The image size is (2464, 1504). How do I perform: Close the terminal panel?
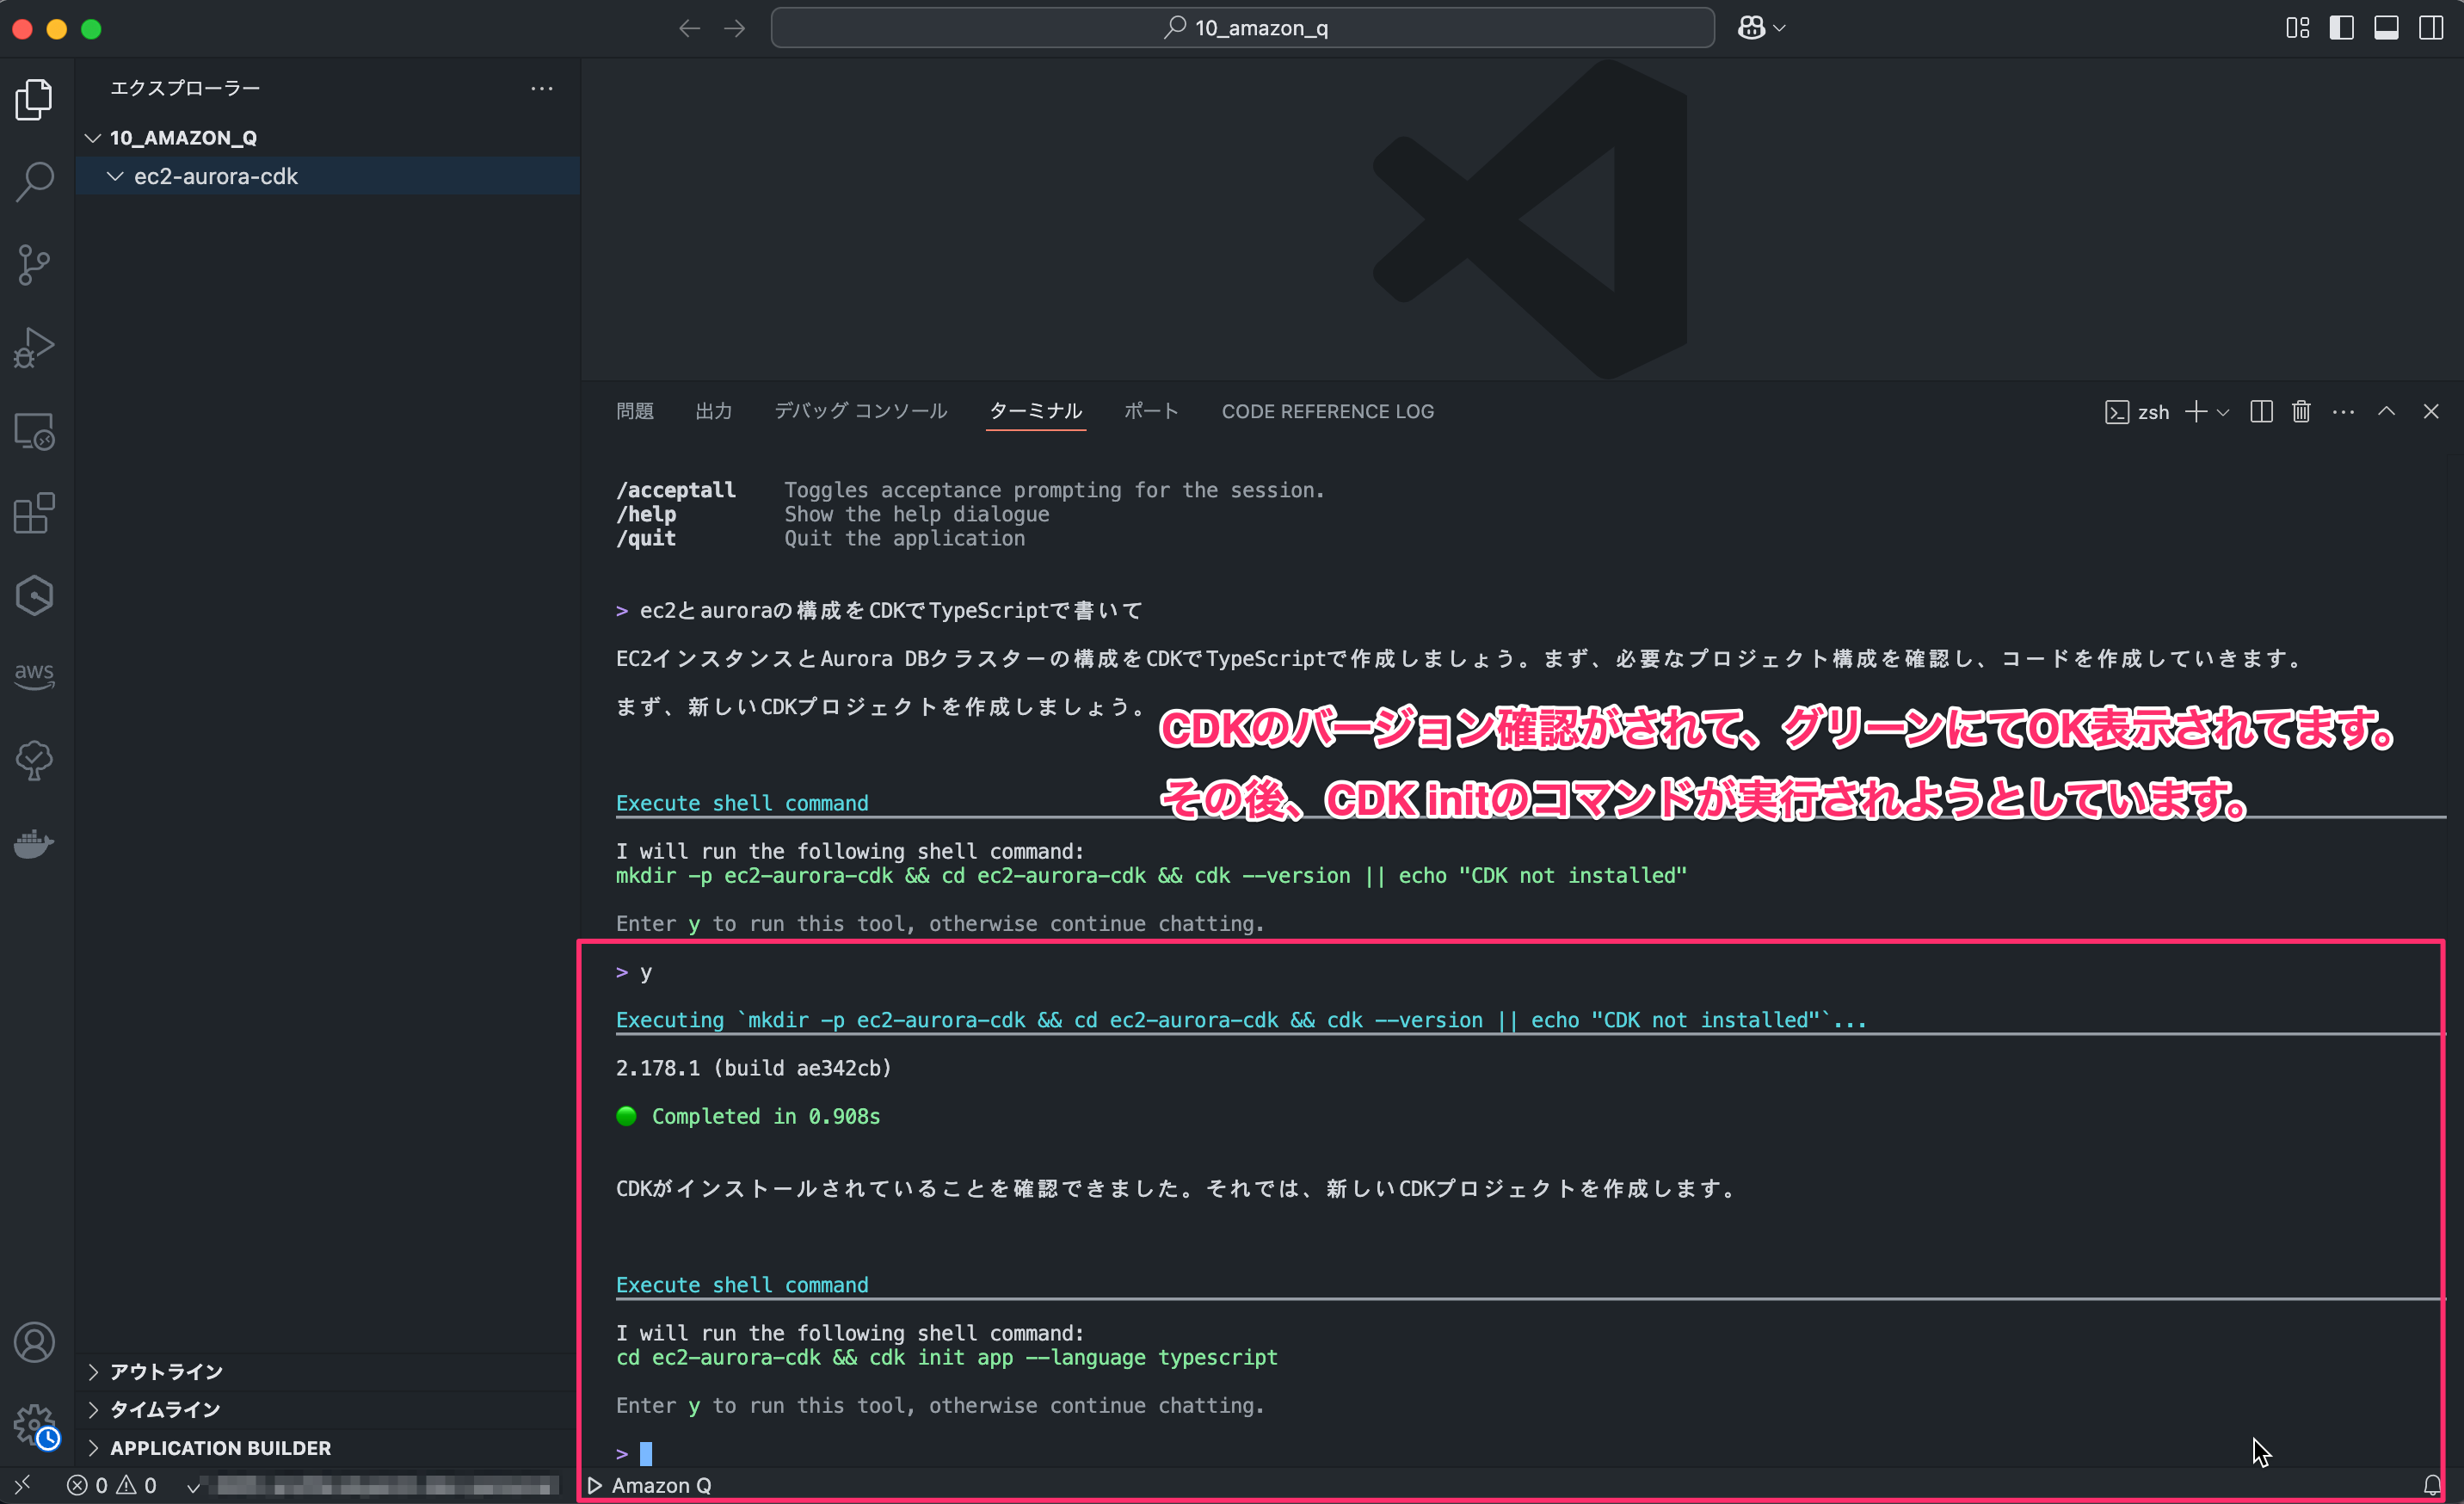2431,412
